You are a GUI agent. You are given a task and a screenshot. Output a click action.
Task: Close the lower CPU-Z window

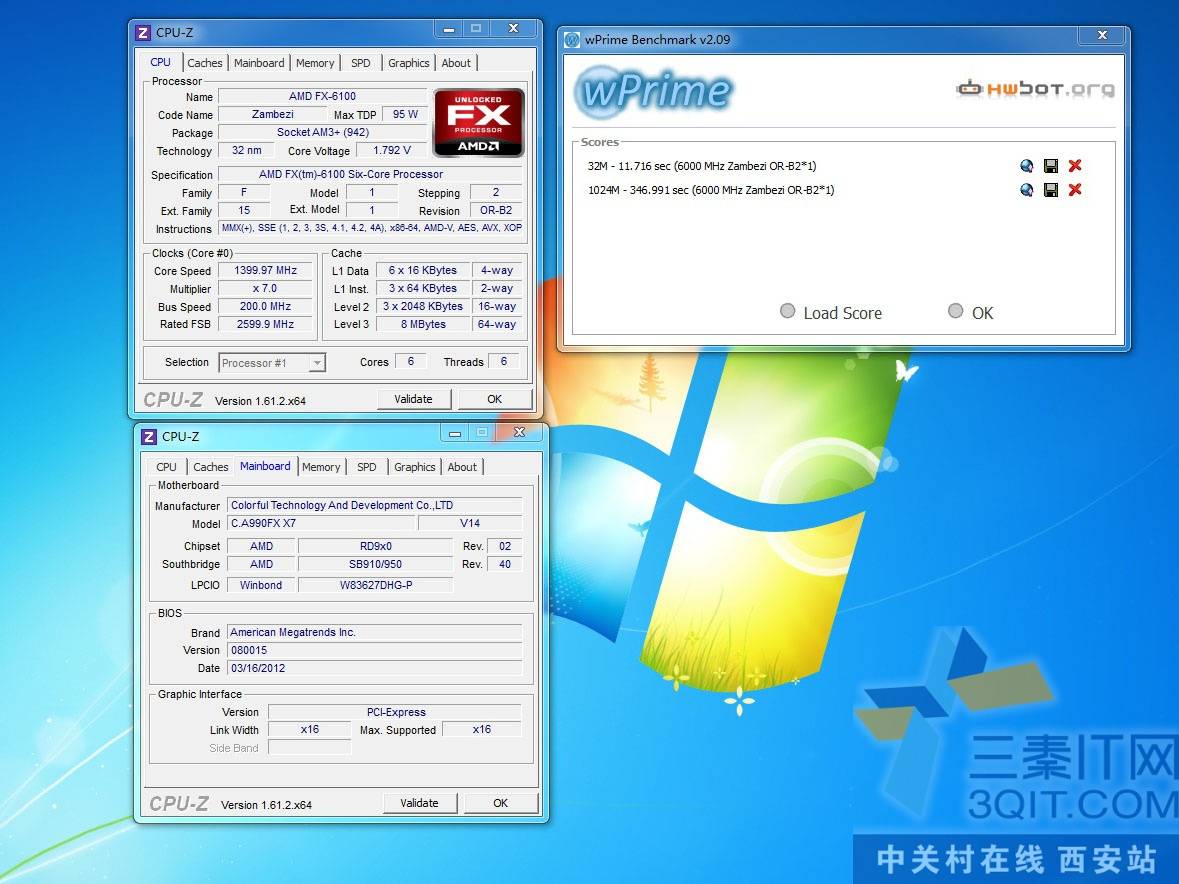pyautogui.click(x=520, y=432)
